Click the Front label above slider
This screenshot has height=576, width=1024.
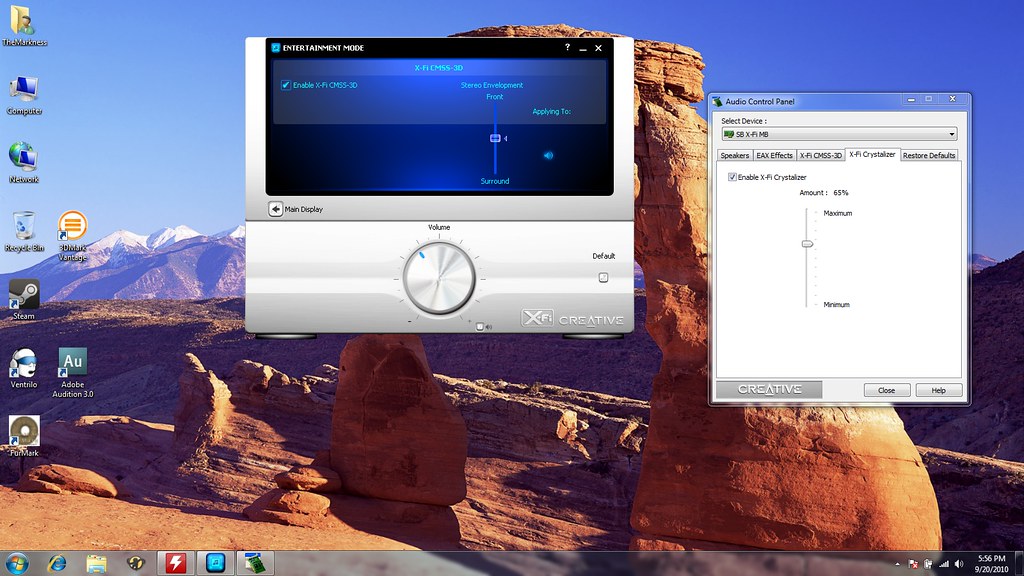coord(494,97)
